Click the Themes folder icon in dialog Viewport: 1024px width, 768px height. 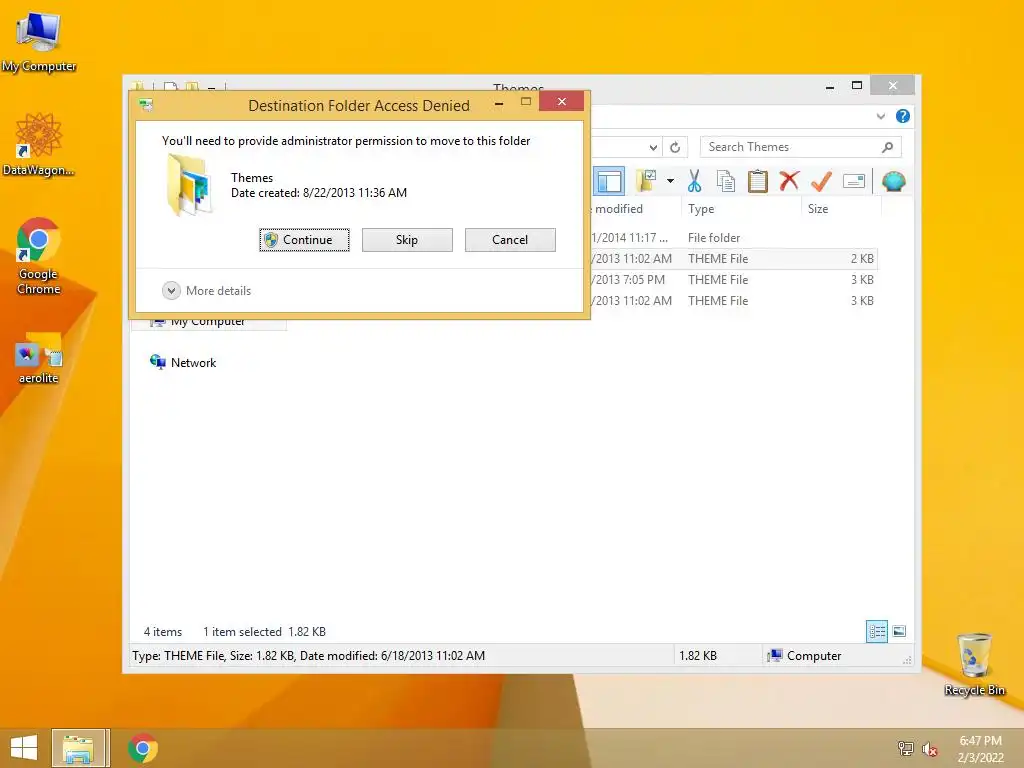tap(189, 185)
